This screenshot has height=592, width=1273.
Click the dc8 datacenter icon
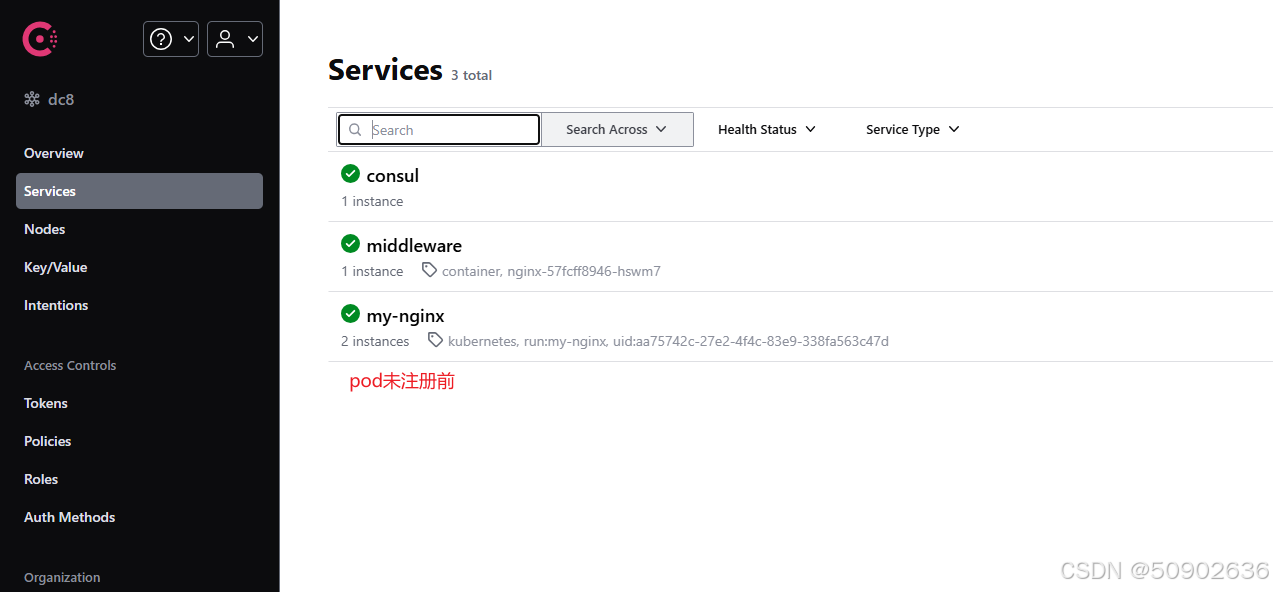[32, 100]
